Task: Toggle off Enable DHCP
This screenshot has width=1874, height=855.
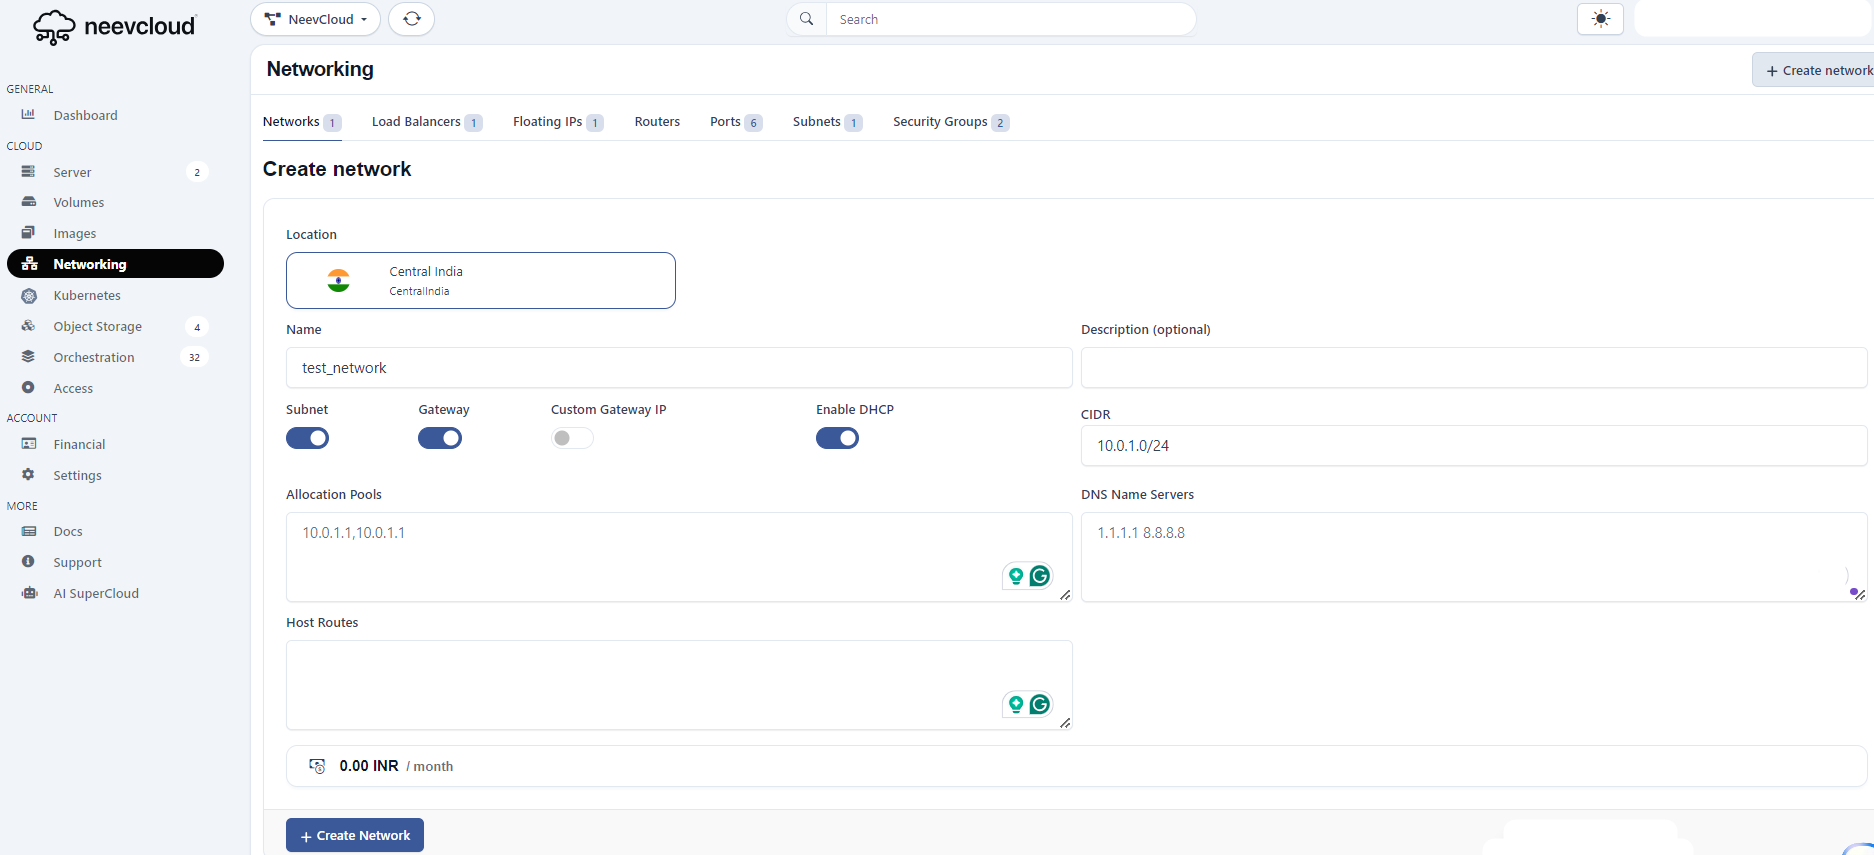Action: tap(837, 439)
